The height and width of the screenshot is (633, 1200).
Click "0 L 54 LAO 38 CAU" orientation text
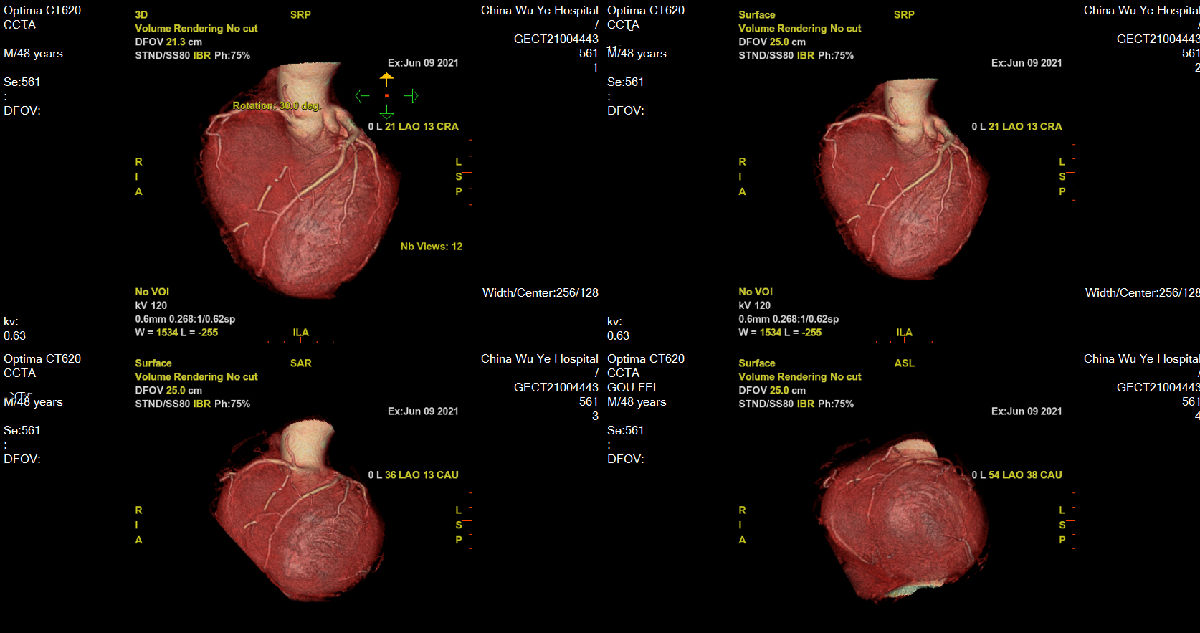[1016, 474]
